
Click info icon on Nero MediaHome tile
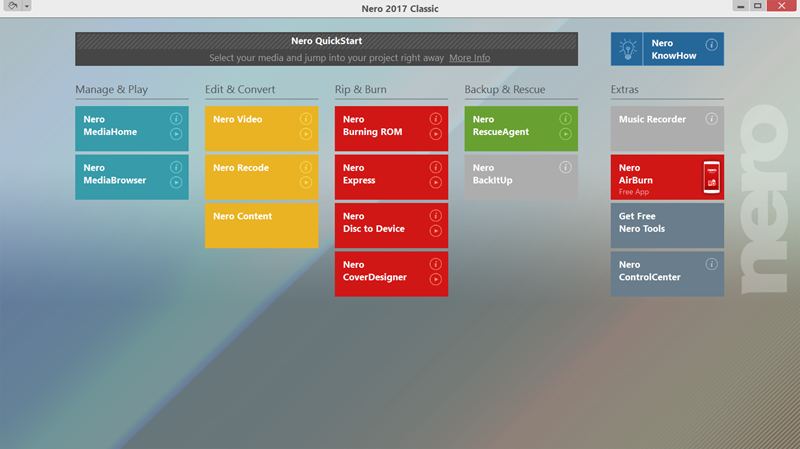(176, 119)
